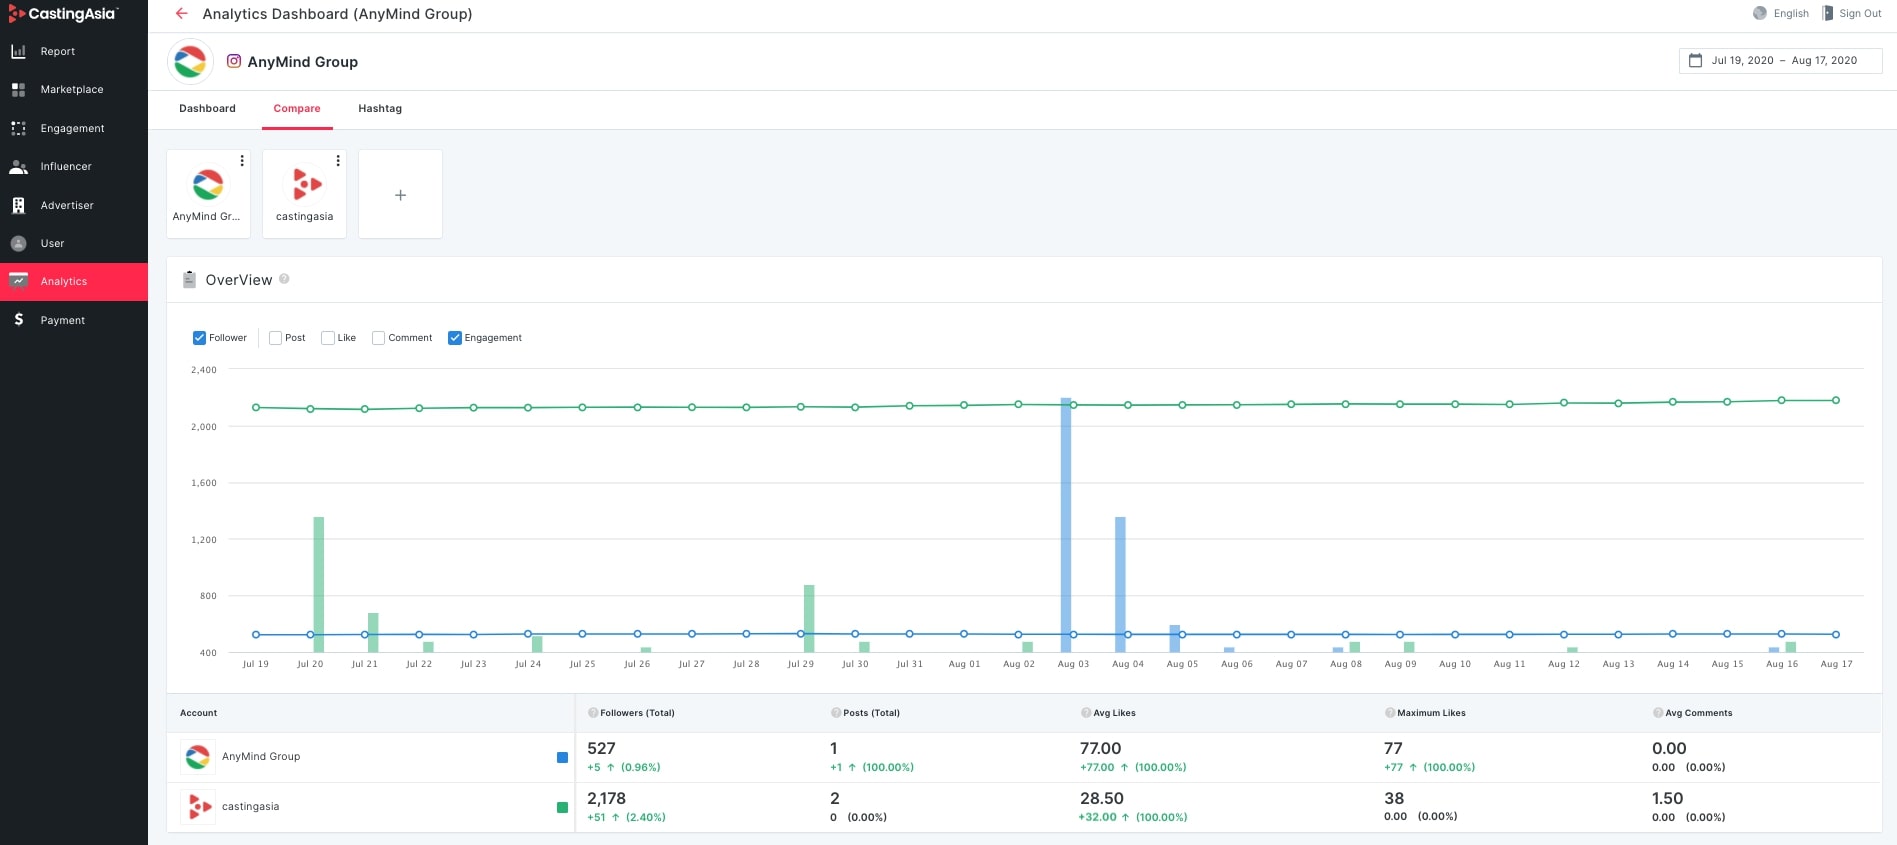Enable the Comment checkbox

click(378, 338)
